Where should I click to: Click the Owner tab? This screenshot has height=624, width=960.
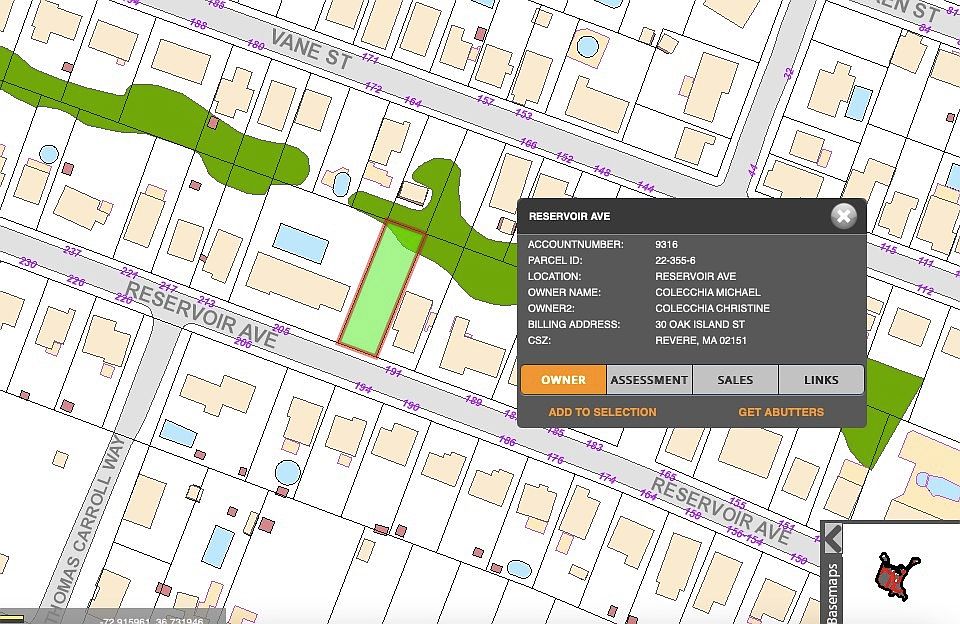click(x=563, y=380)
